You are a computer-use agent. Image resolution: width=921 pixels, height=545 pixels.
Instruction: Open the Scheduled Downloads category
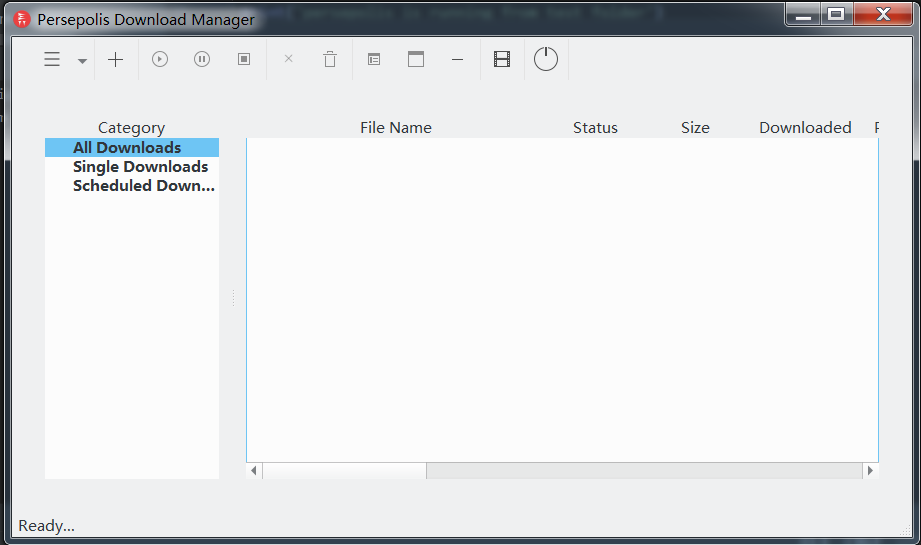coord(143,186)
